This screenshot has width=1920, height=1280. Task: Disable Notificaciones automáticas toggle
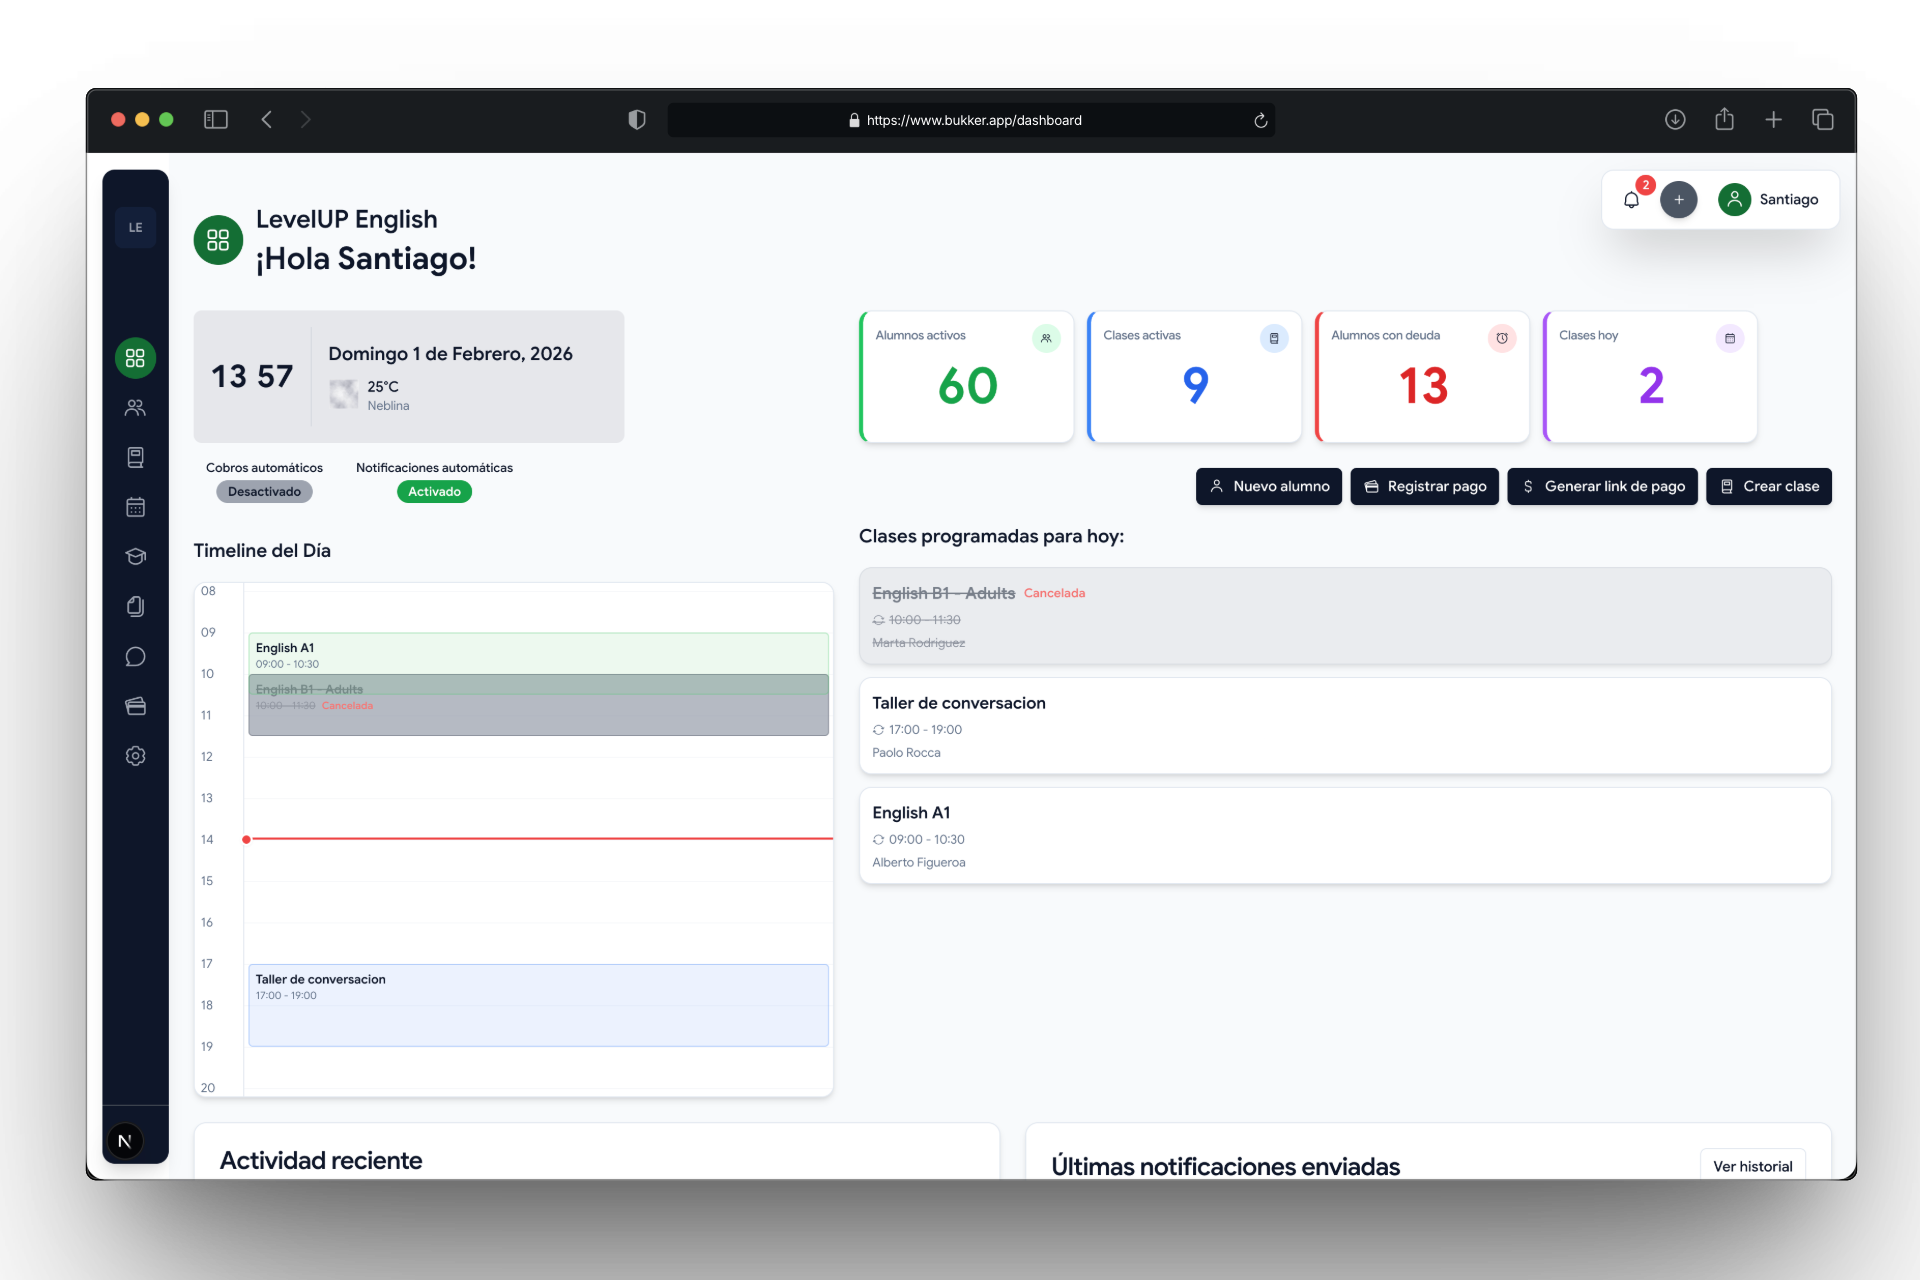click(433, 491)
